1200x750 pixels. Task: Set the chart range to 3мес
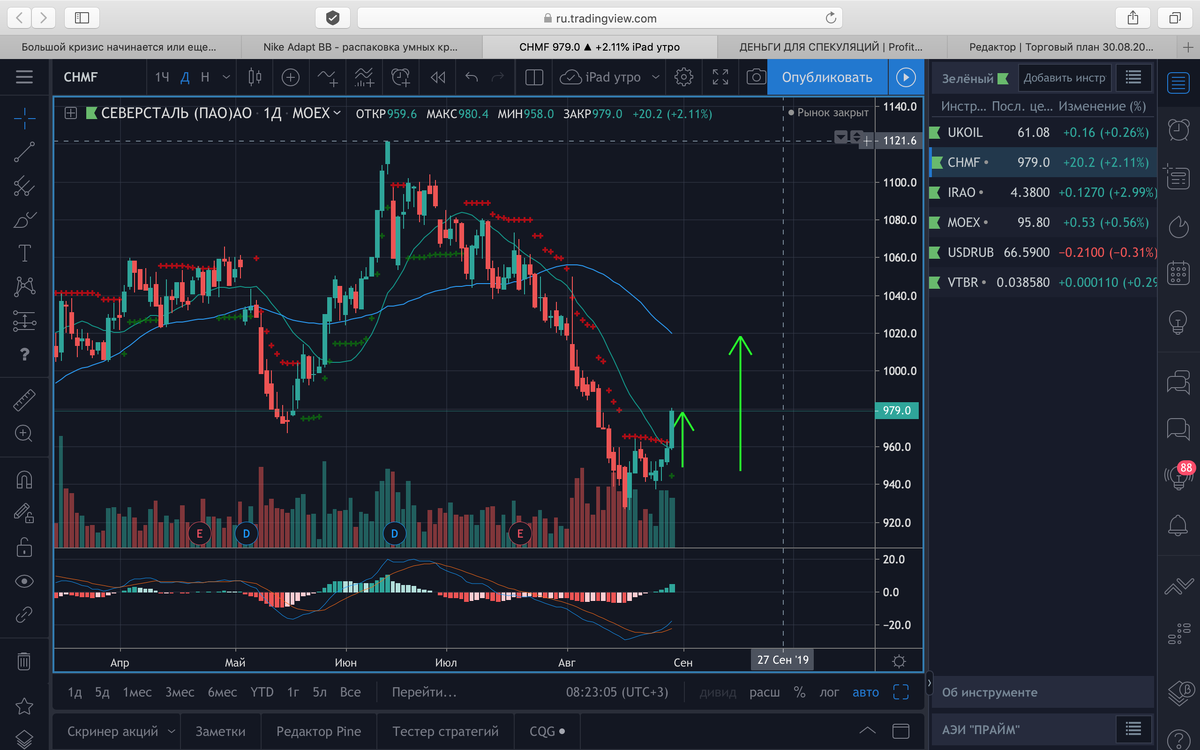click(x=180, y=692)
